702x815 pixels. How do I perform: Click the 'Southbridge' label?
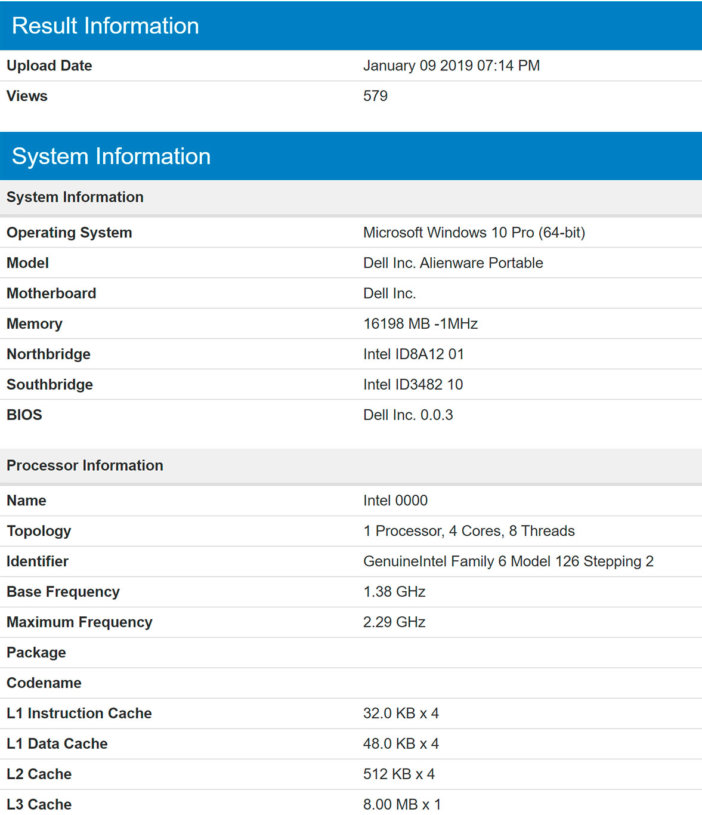click(x=50, y=384)
